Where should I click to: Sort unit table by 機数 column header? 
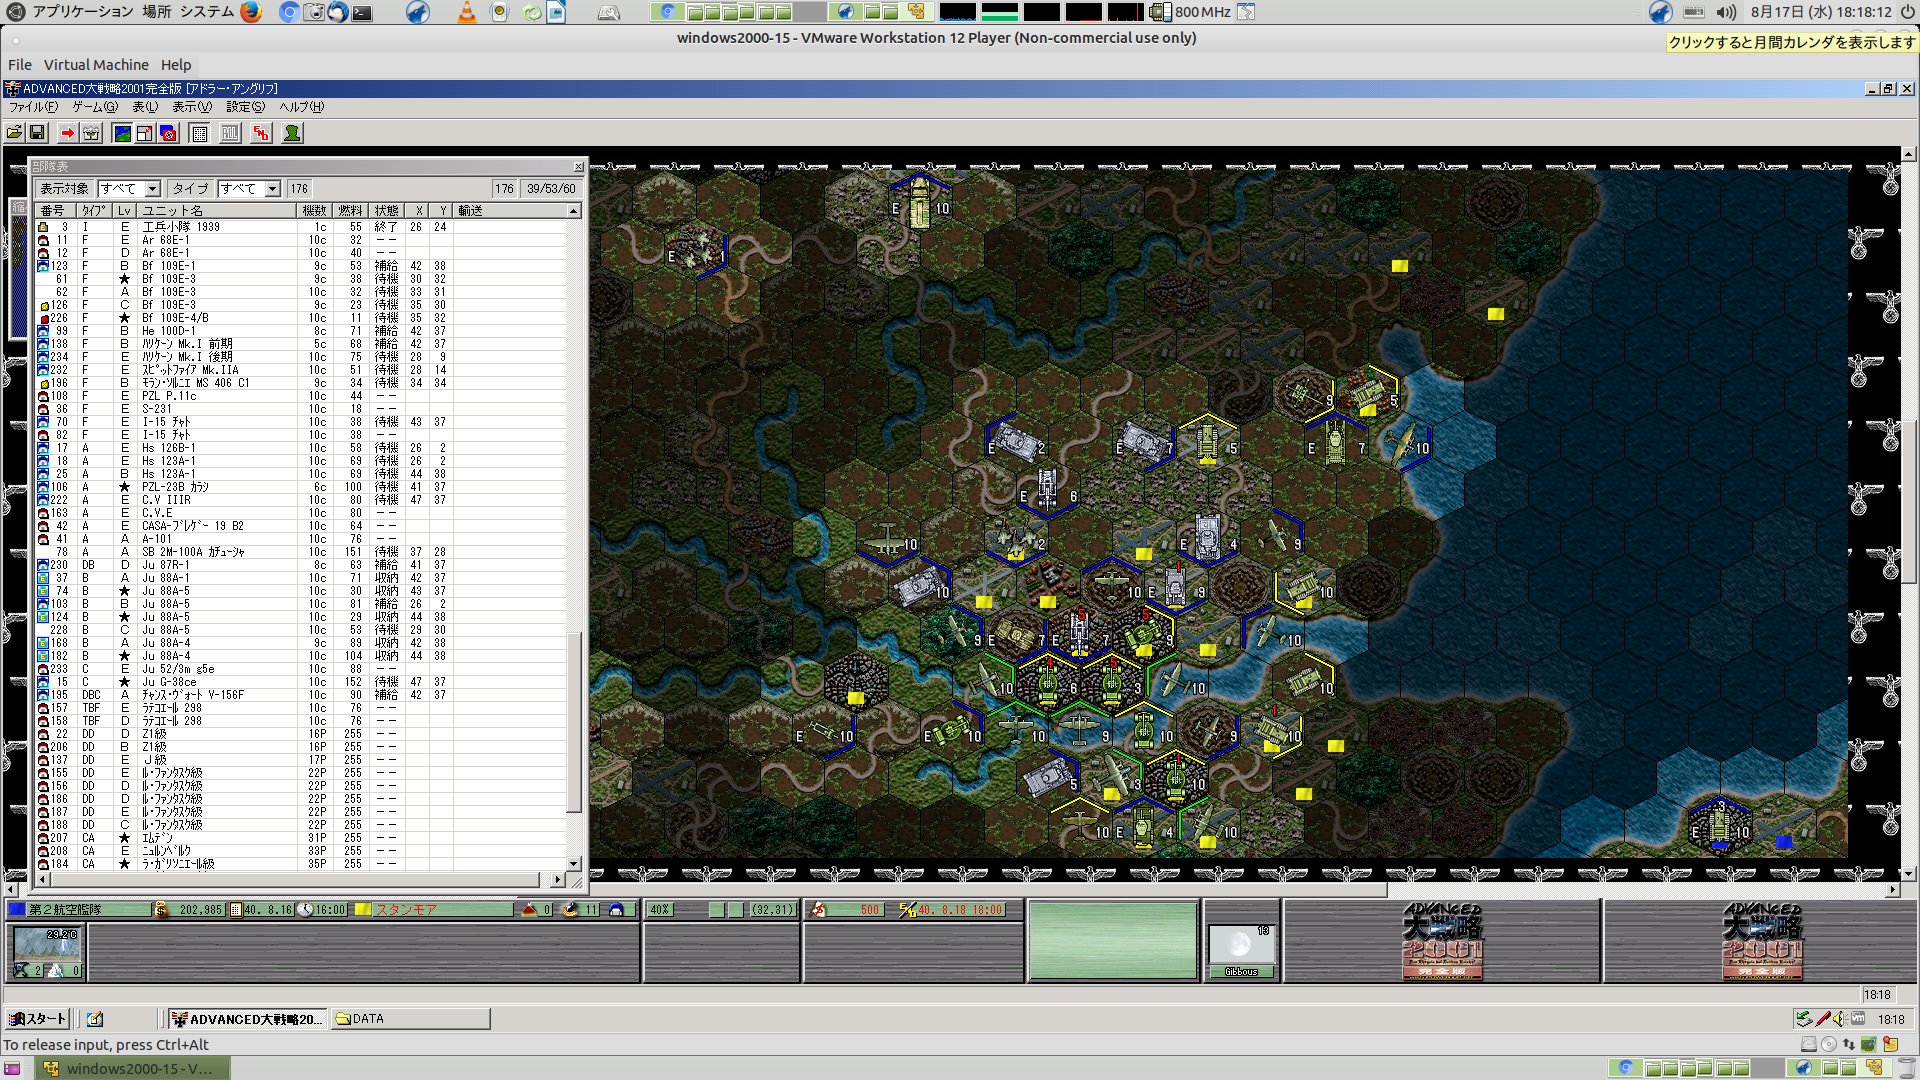pos(315,211)
